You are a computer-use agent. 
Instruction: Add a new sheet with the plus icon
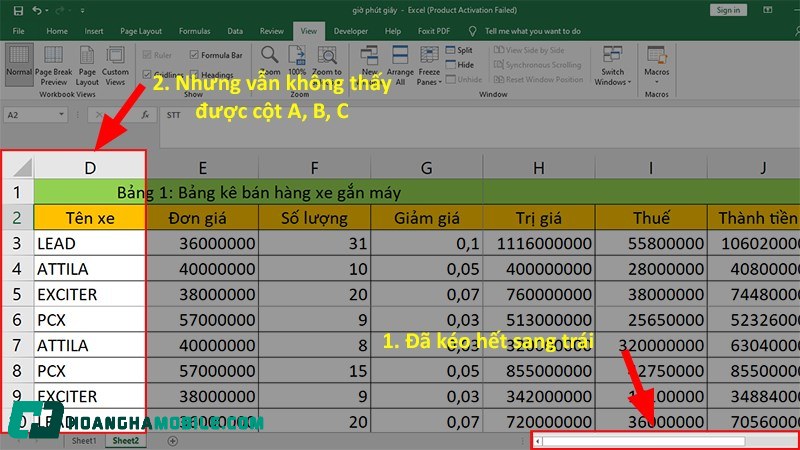(173, 441)
